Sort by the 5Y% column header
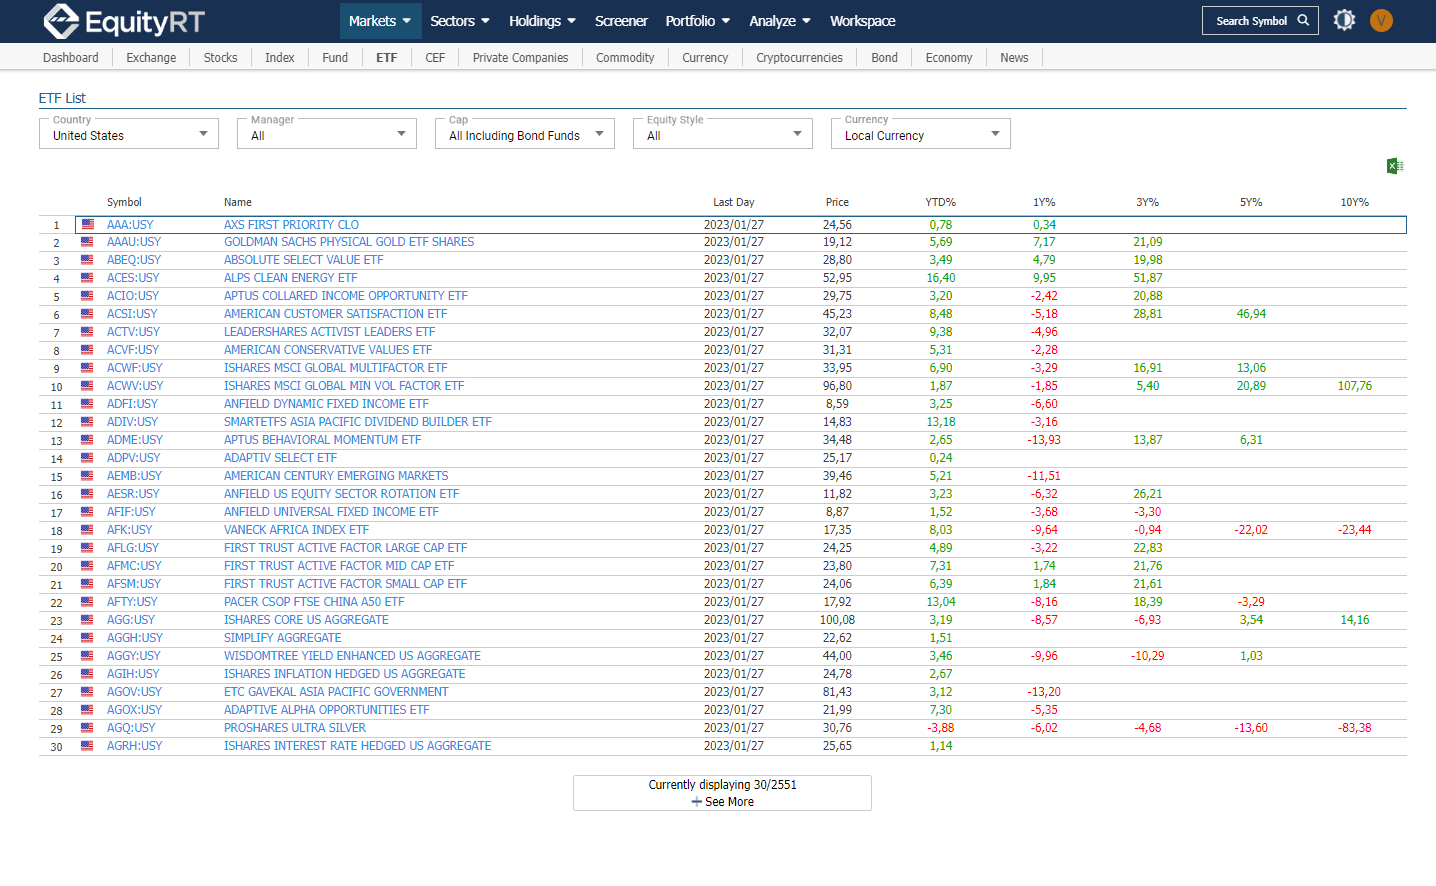 pos(1251,202)
